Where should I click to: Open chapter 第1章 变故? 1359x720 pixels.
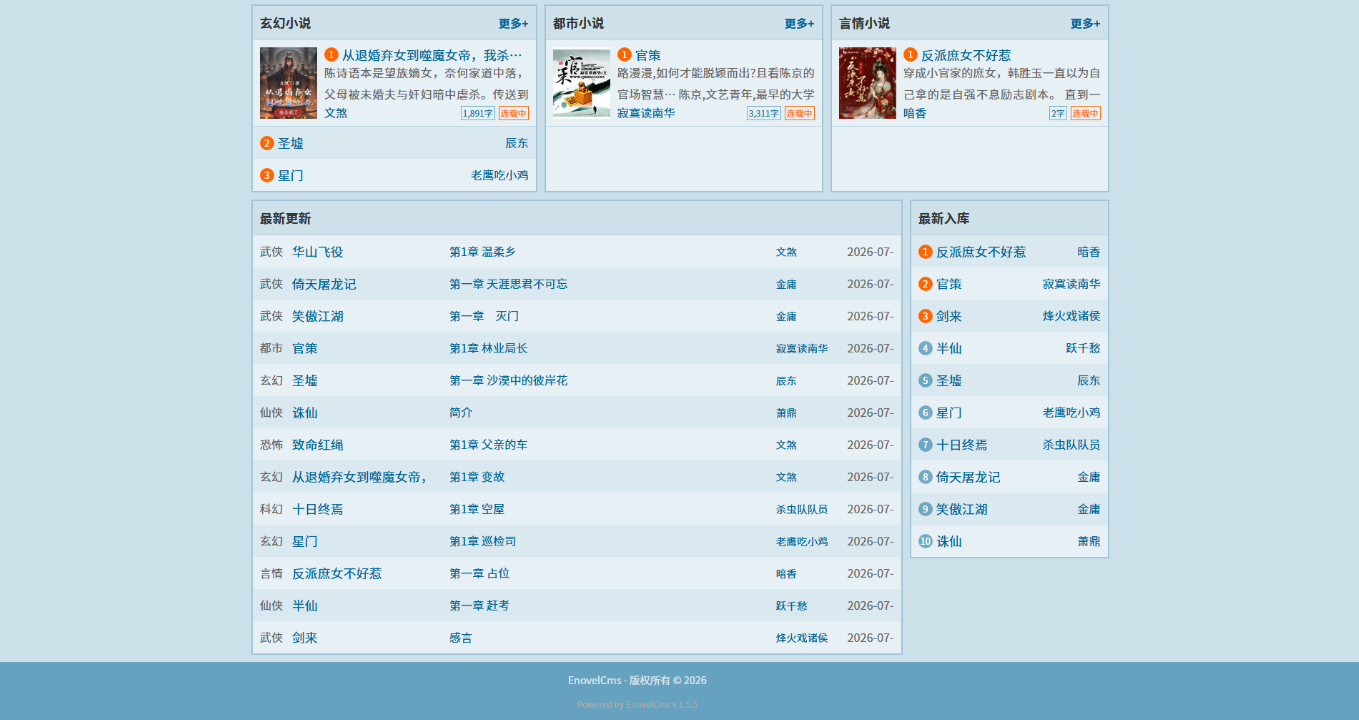[477, 477]
